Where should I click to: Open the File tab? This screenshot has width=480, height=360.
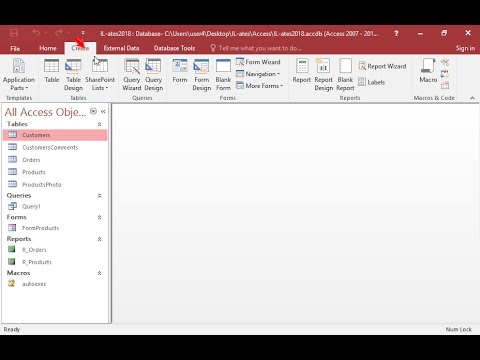[x=15, y=48]
